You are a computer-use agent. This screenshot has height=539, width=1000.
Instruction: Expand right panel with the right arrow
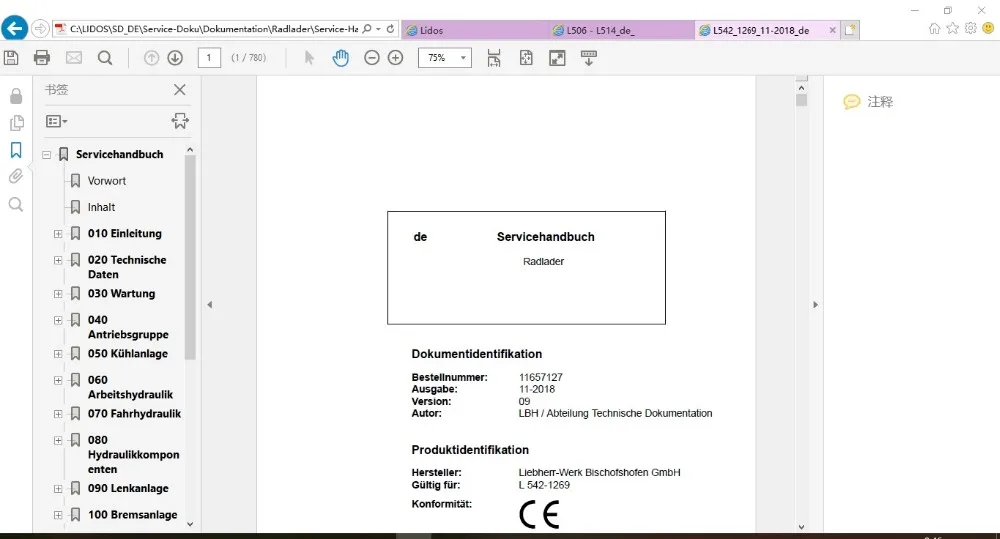815,305
